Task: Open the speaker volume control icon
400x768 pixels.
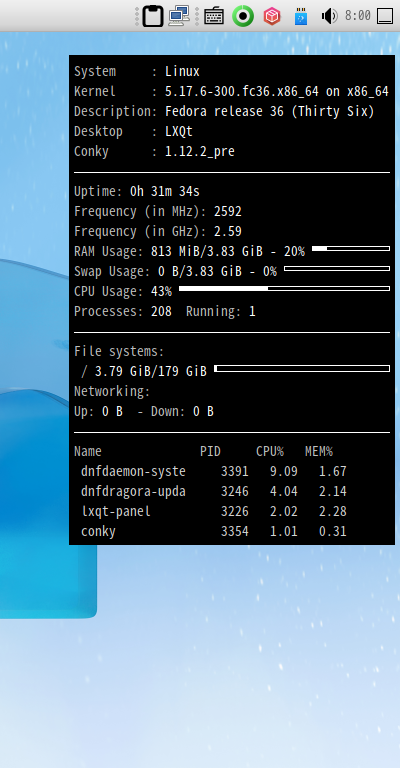Action: click(x=329, y=16)
